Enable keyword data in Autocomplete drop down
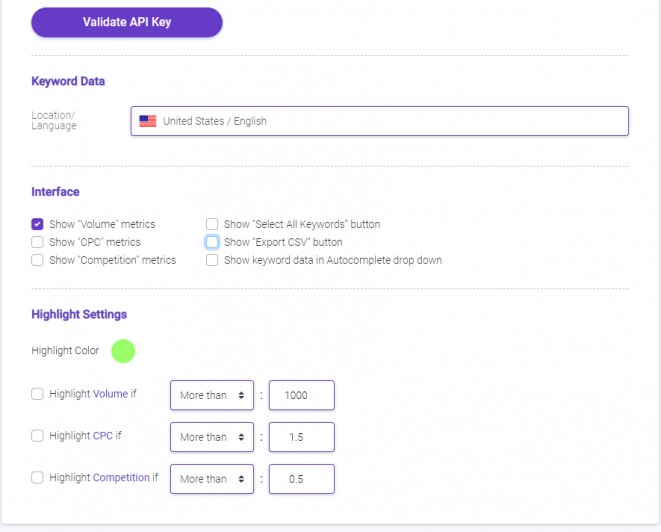 pos(212,260)
